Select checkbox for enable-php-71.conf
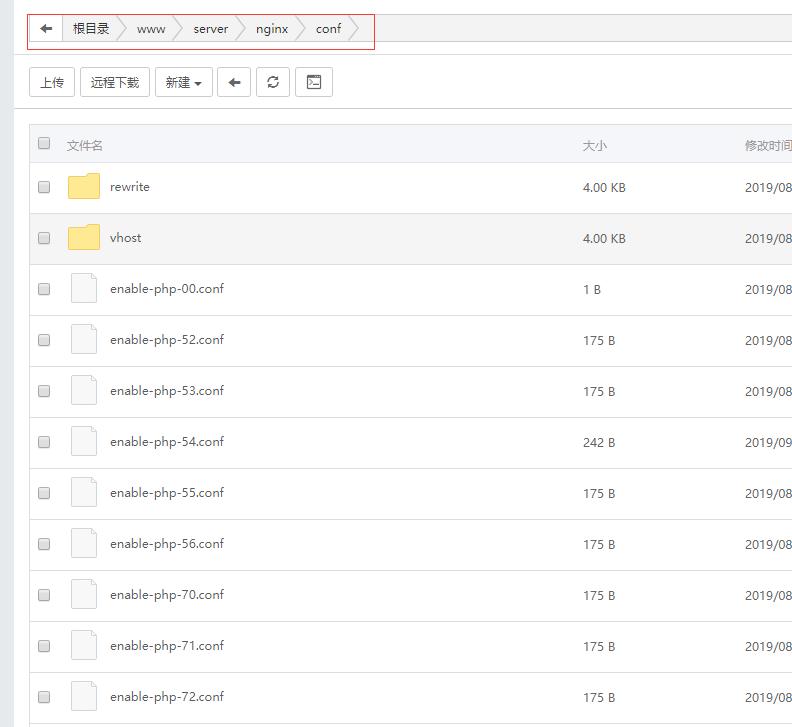The image size is (792, 727). pos(44,646)
